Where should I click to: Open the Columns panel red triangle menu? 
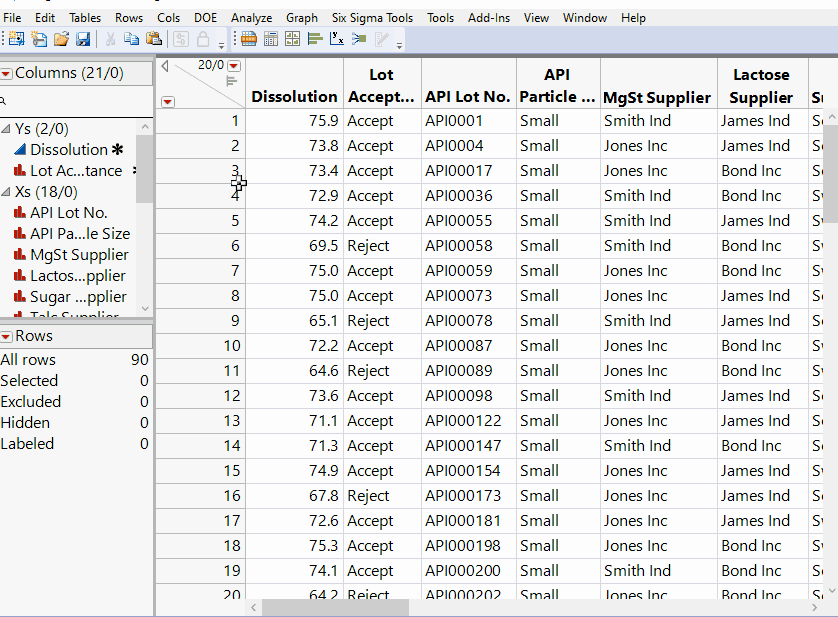click(x=6, y=73)
